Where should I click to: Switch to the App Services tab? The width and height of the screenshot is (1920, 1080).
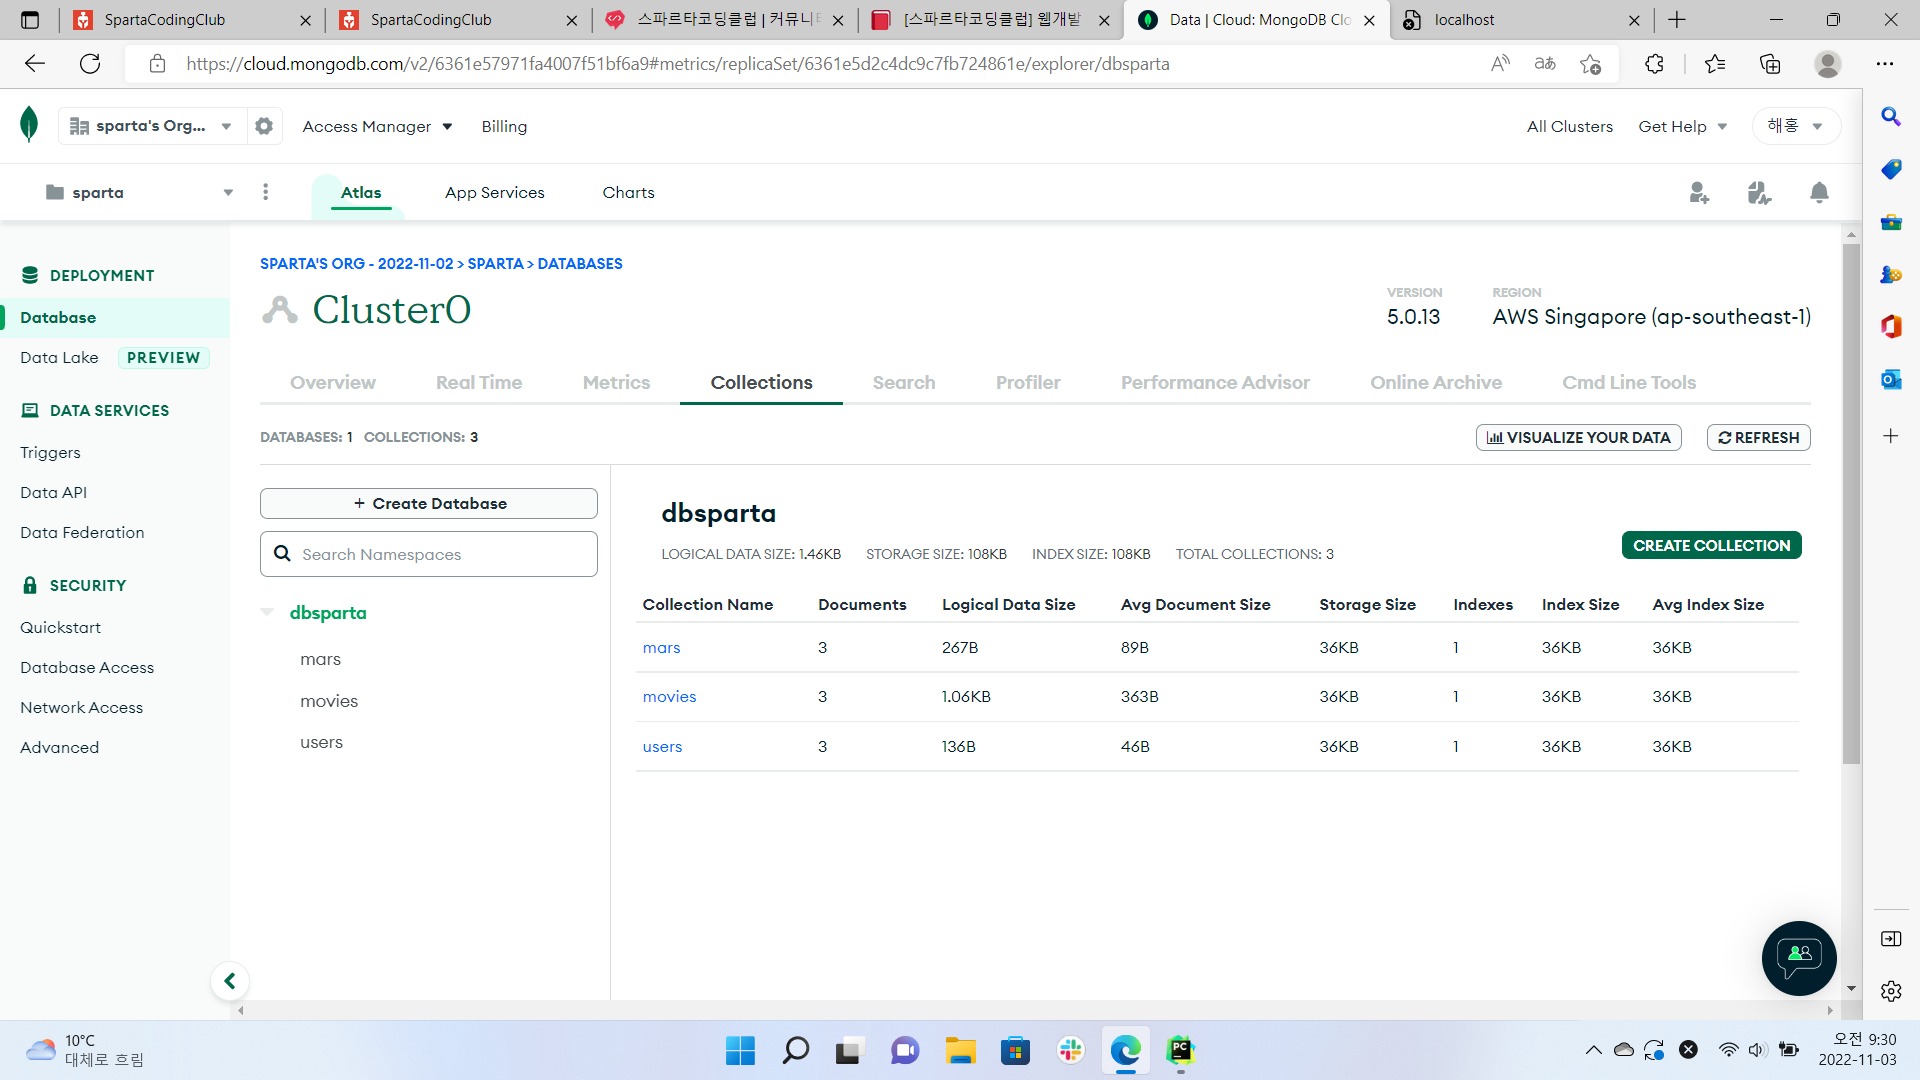pyautogui.click(x=495, y=193)
